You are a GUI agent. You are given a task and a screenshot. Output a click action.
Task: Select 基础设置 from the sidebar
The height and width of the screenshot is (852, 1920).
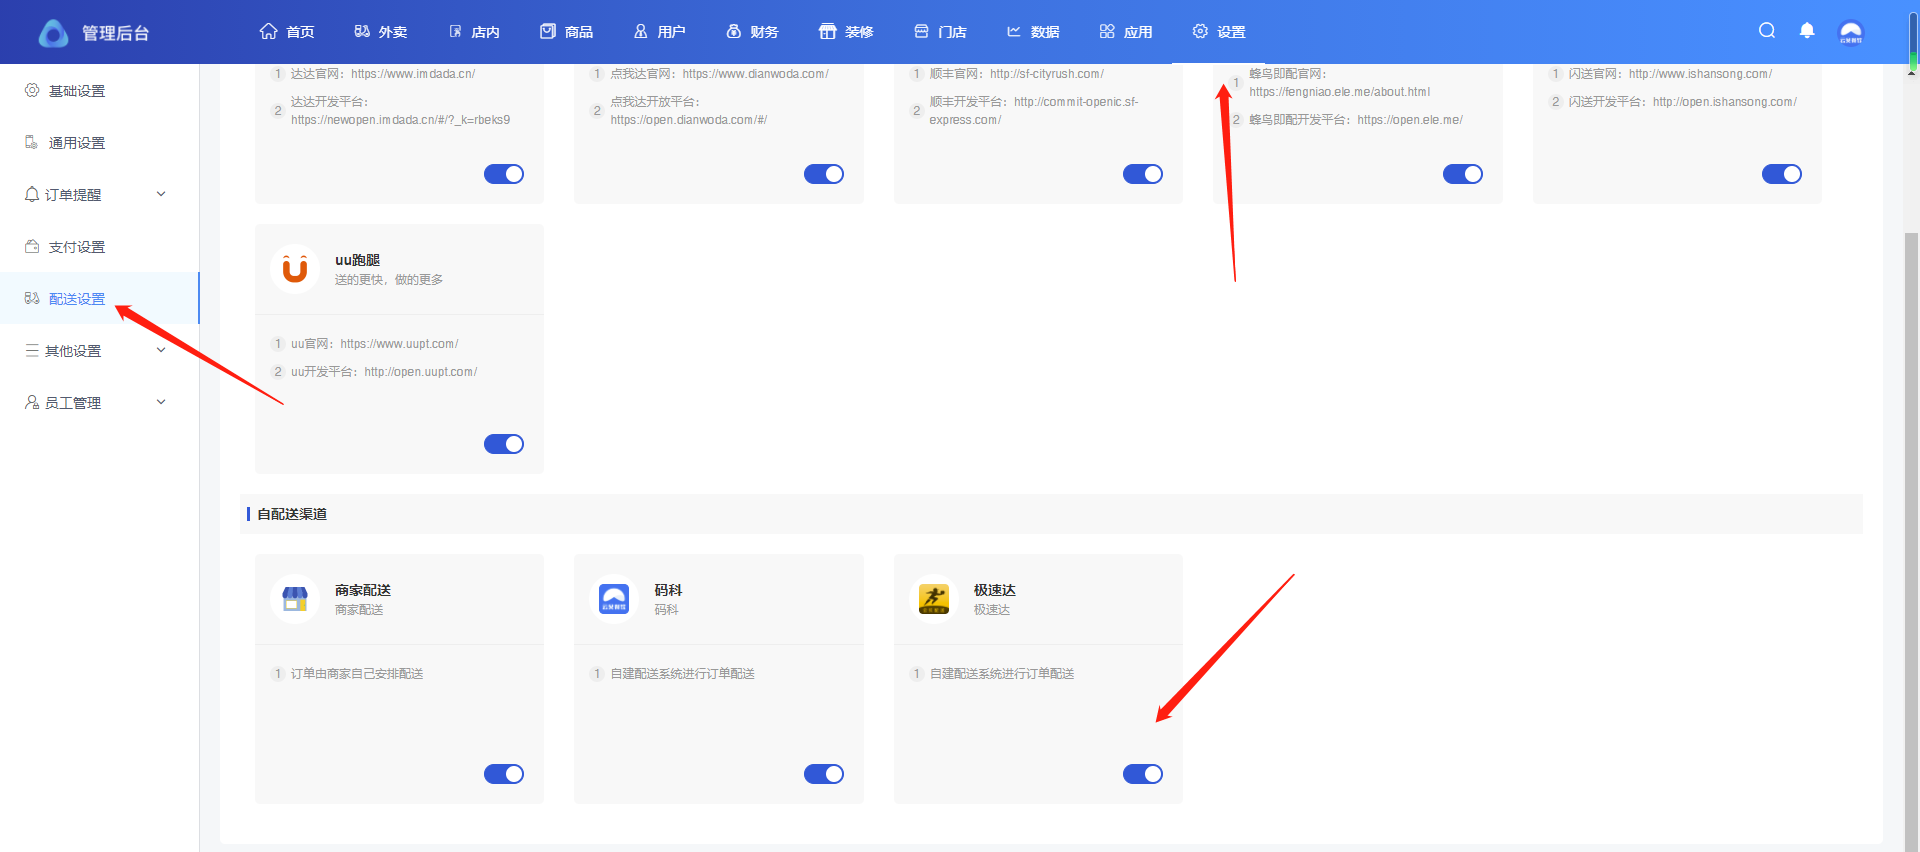pos(76,91)
